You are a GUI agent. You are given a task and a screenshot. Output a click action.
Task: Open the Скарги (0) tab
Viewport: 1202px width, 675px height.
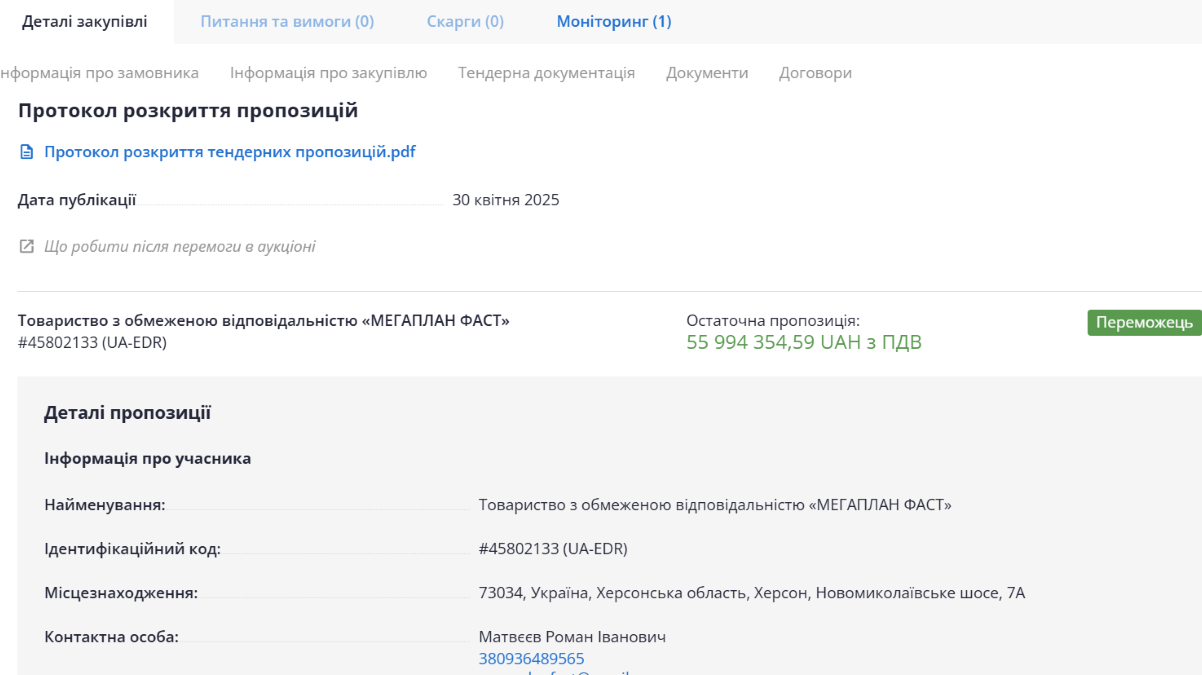(x=465, y=22)
